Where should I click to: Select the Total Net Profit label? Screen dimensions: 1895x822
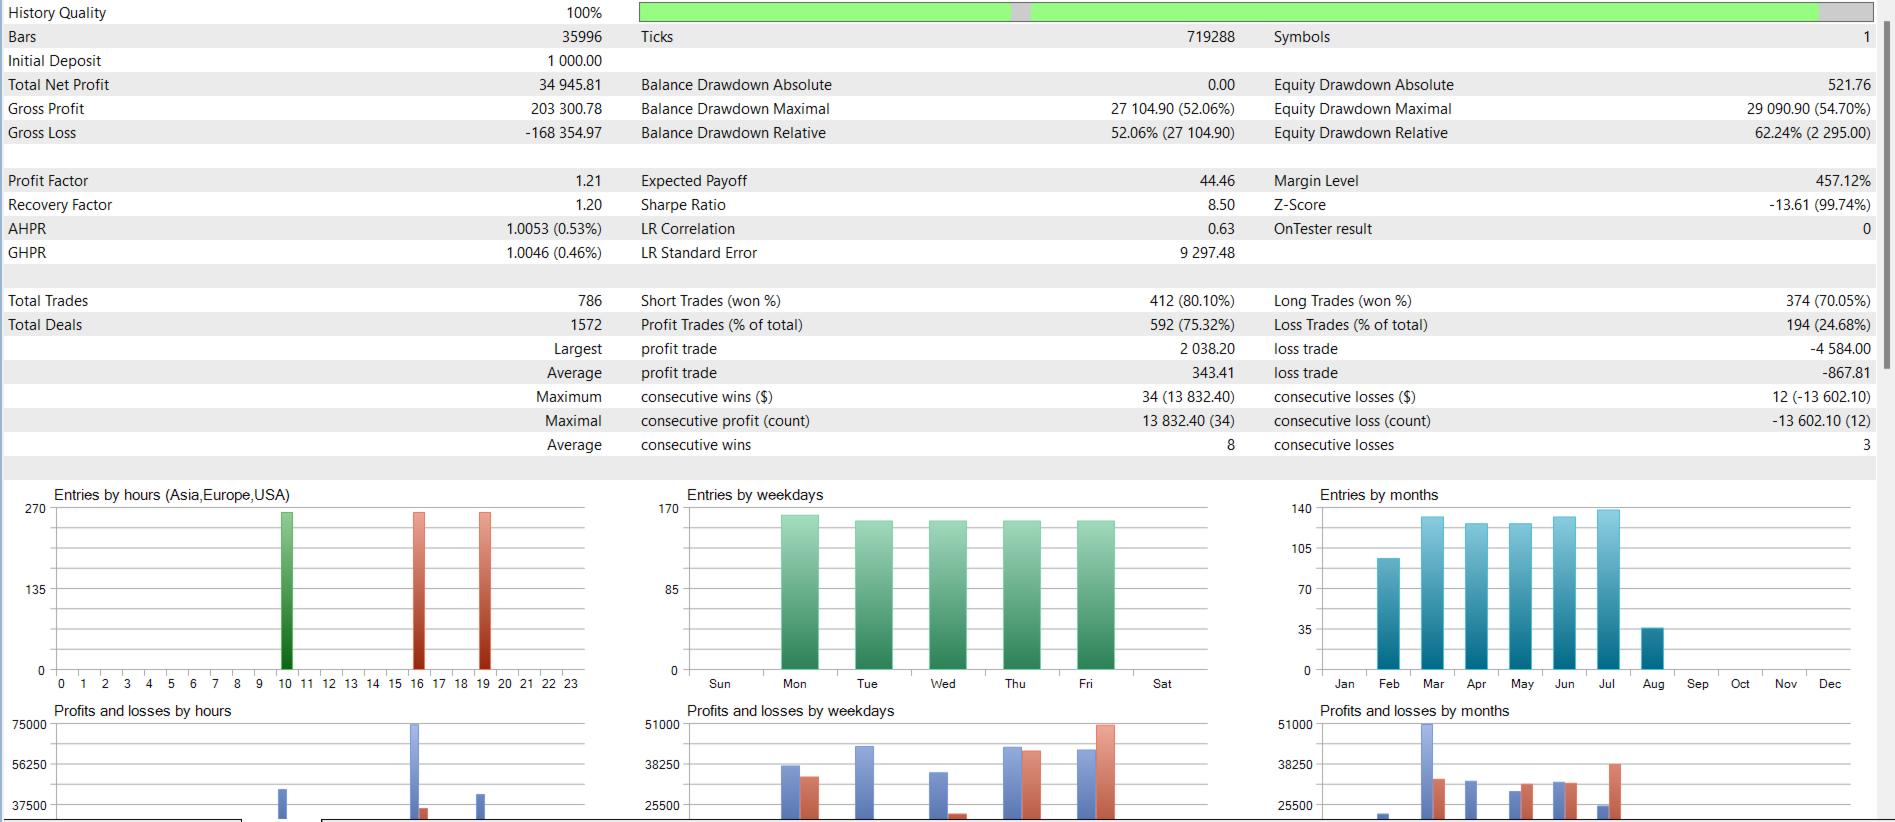click(x=59, y=85)
